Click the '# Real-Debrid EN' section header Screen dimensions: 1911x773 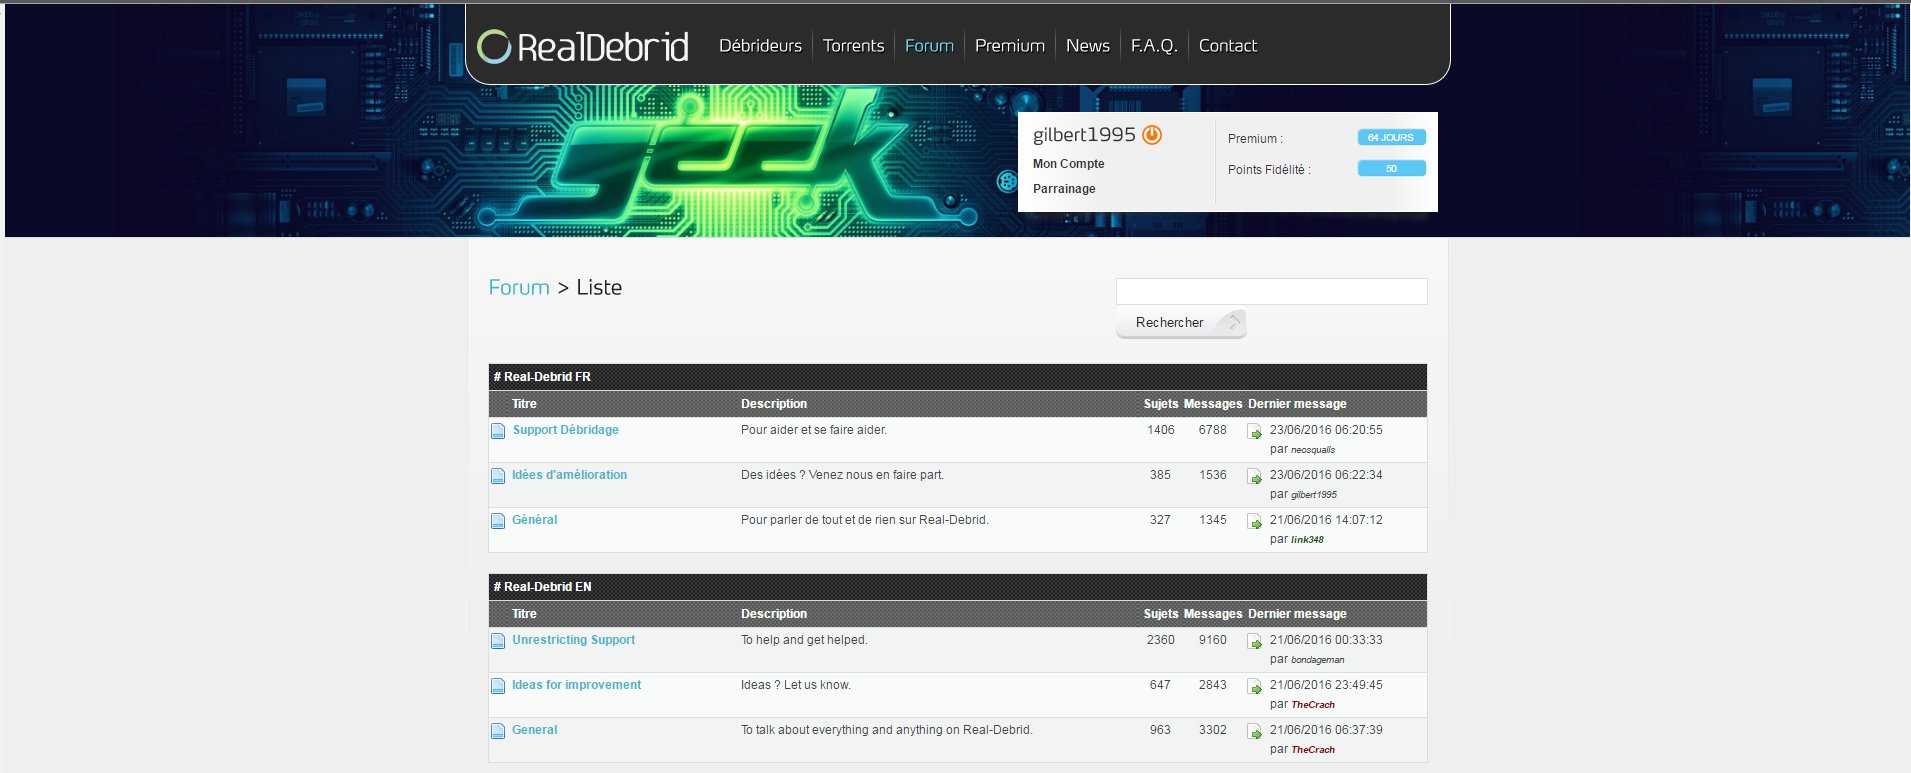click(x=958, y=587)
